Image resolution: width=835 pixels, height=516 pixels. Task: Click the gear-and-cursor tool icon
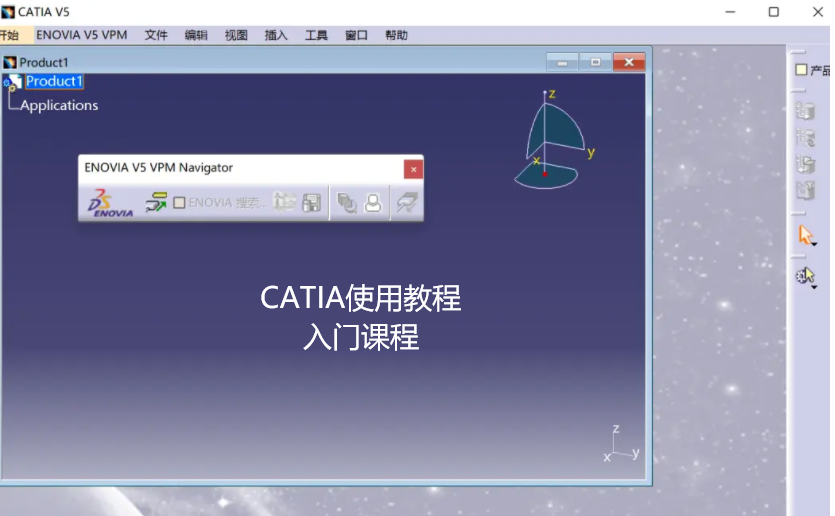[805, 276]
